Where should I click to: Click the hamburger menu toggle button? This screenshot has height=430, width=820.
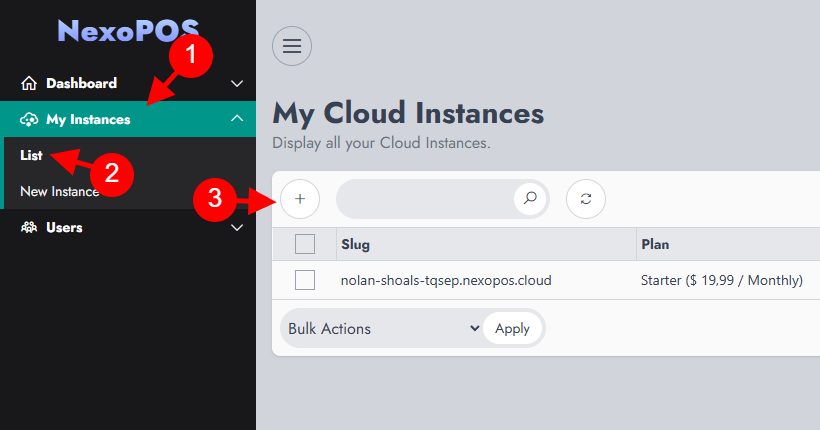[292, 46]
